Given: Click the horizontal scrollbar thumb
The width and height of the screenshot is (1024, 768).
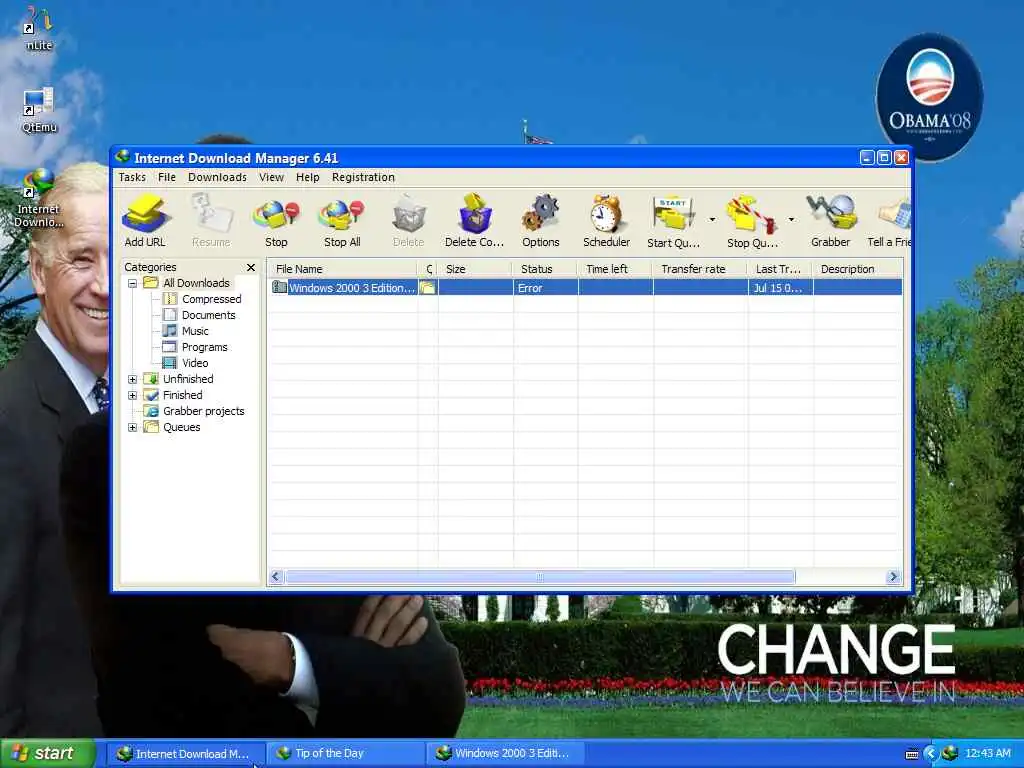Looking at the screenshot, I should [540, 577].
